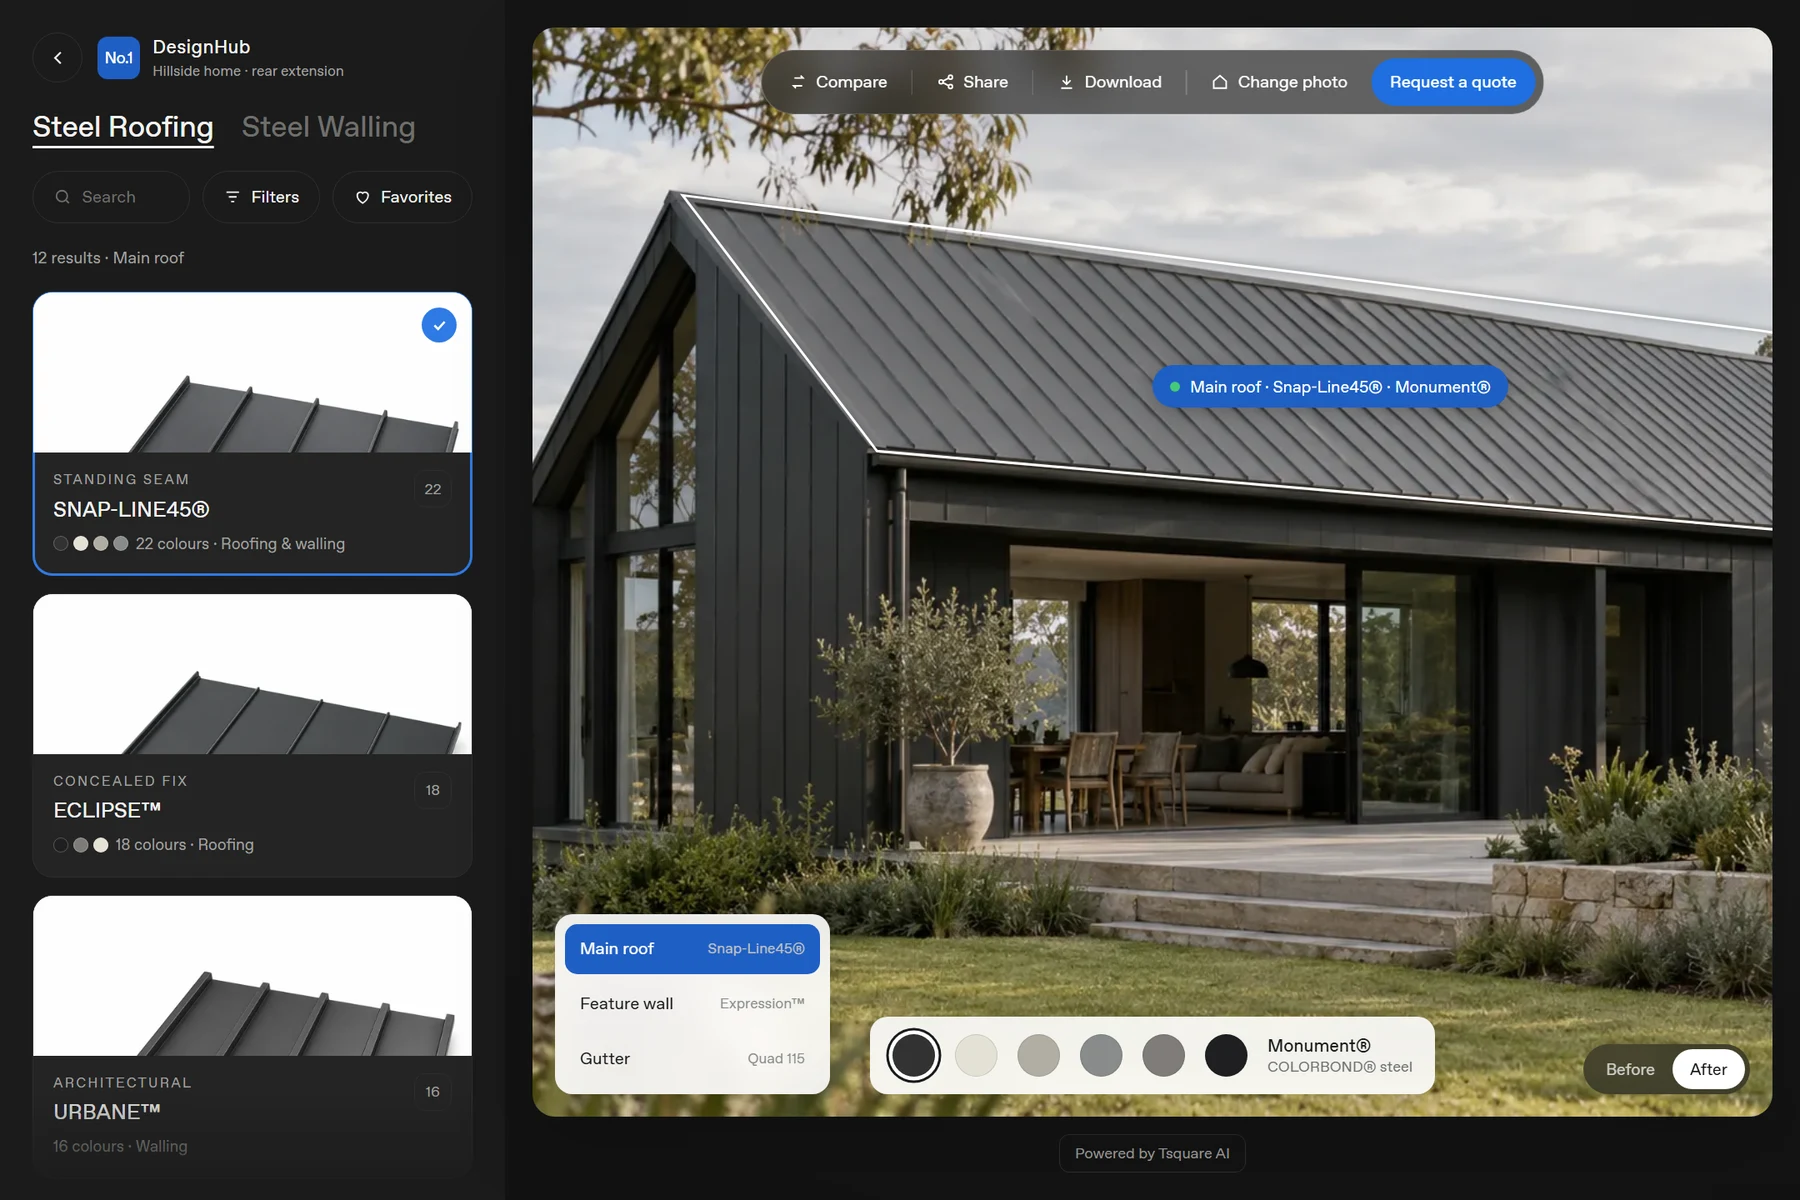This screenshot has height=1200, width=1800.
Task: Request a quote
Action: click(1452, 82)
